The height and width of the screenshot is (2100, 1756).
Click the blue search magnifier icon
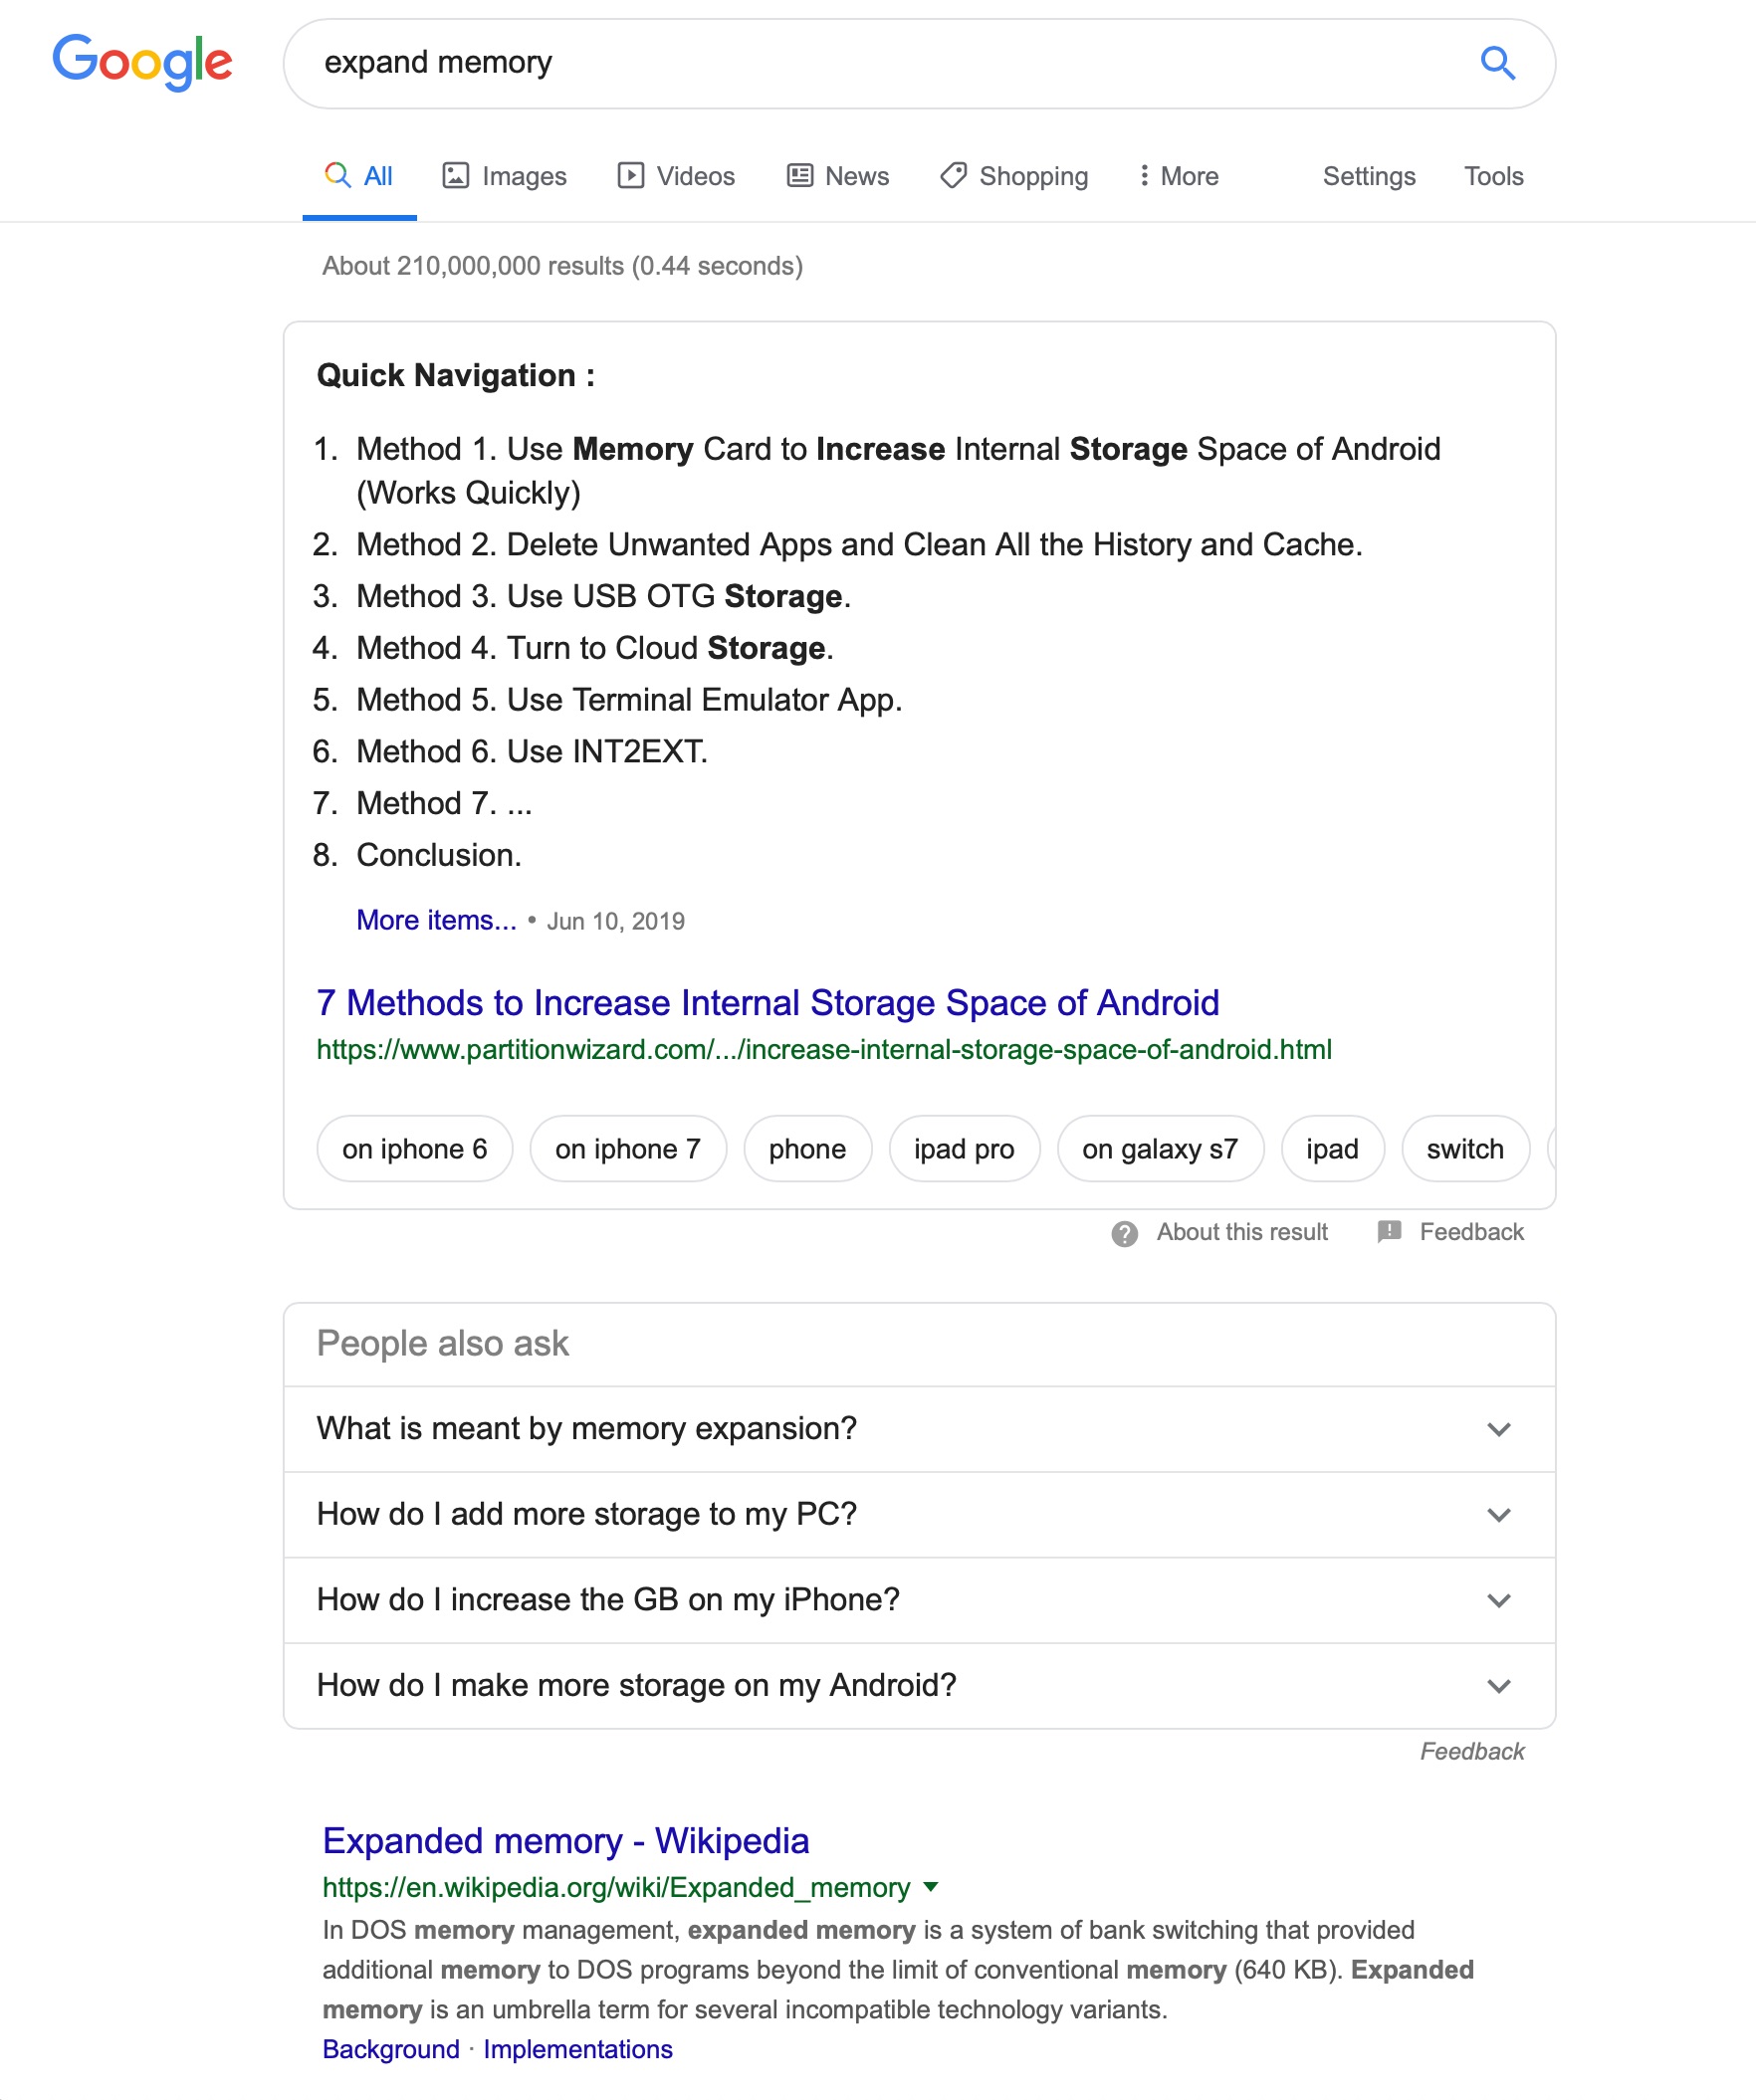(1497, 63)
